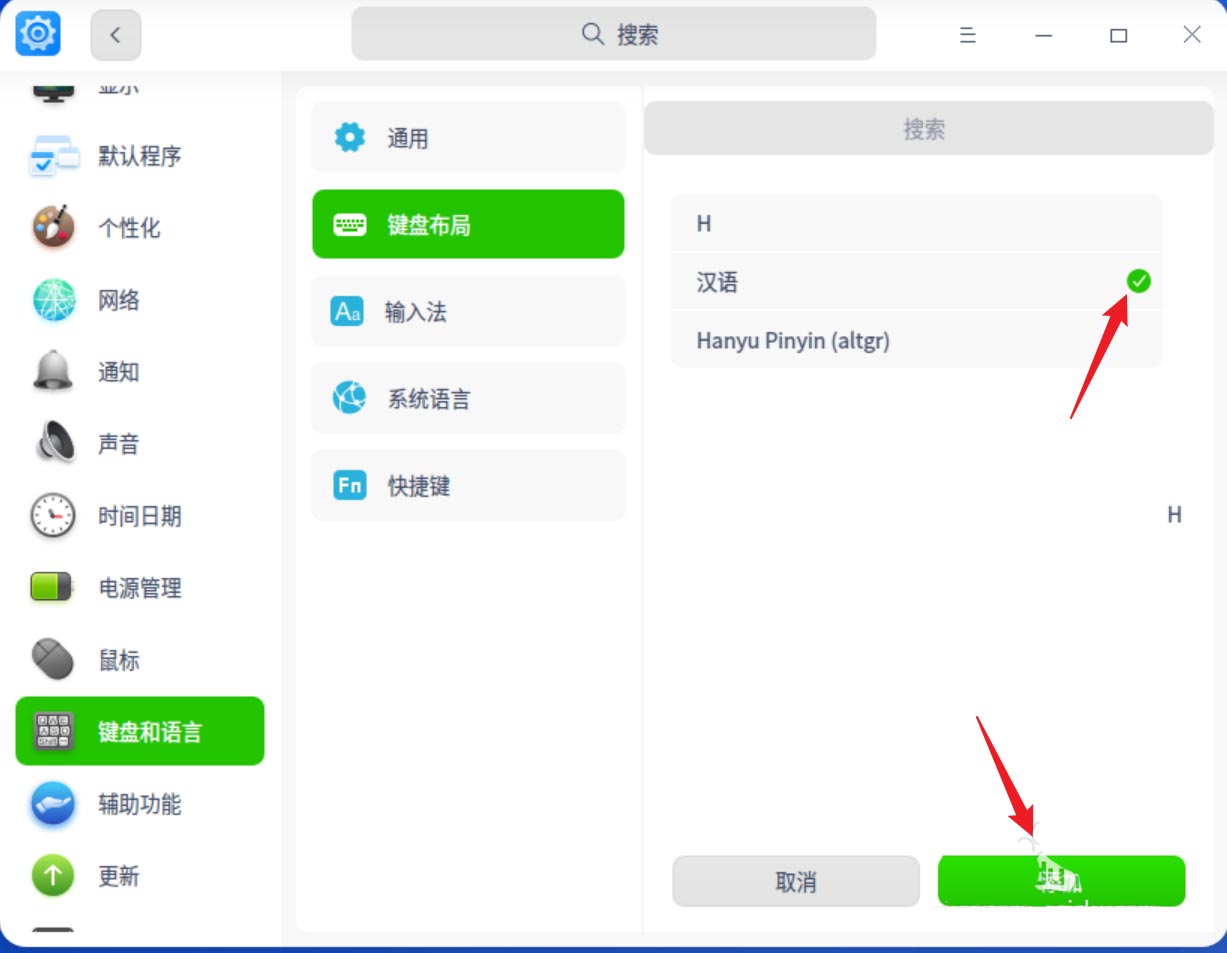
Task: Click the layout search field
Action: 928,129
